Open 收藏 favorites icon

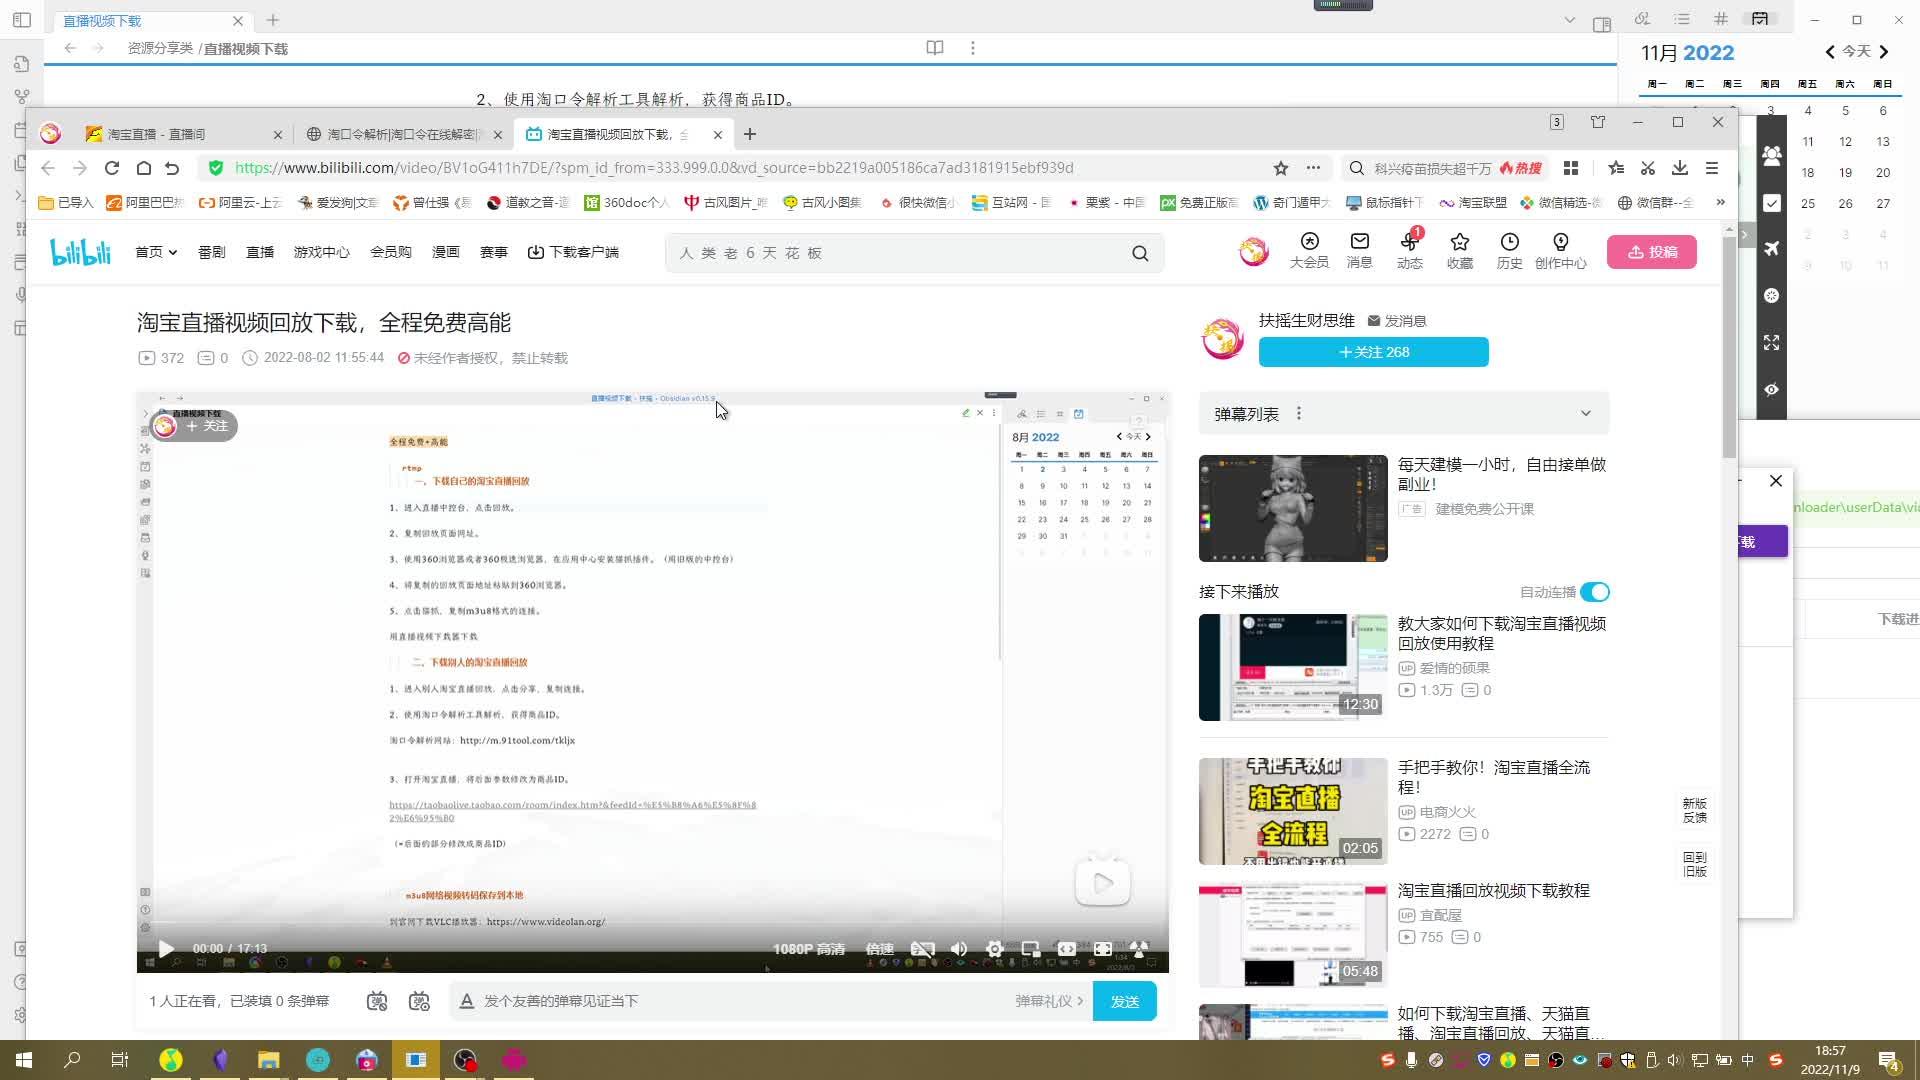(1460, 250)
